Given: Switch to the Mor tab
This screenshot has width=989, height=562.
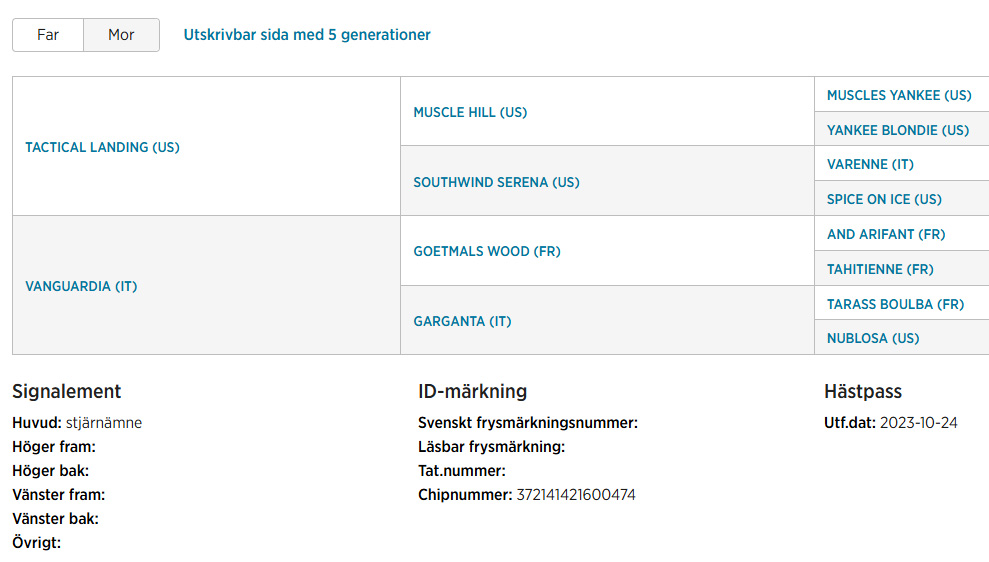Looking at the screenshot, I should 121,35.
